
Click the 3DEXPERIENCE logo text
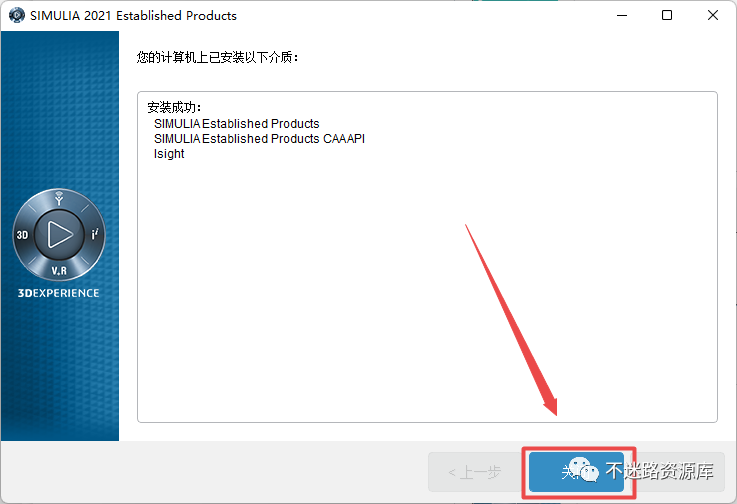click(x=58, y=293)
